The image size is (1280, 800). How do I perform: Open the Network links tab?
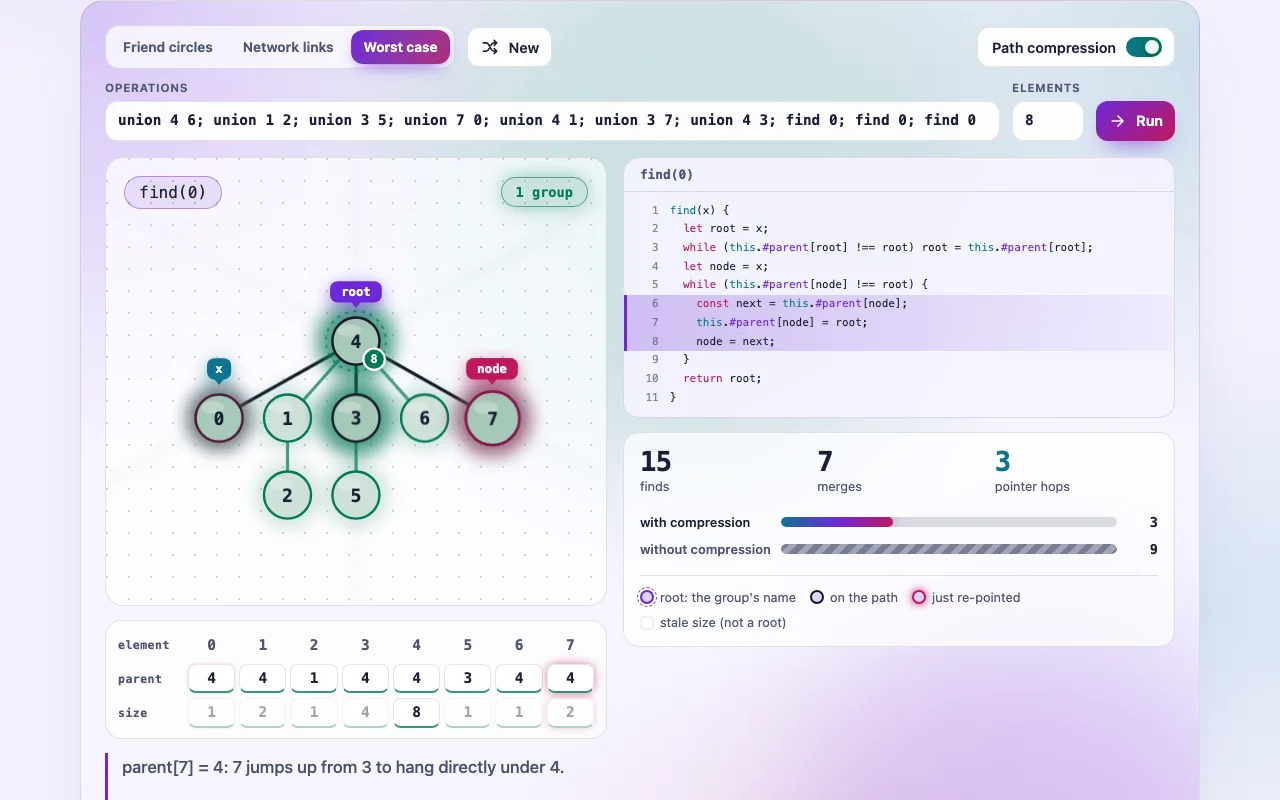[x=288, y=47]
